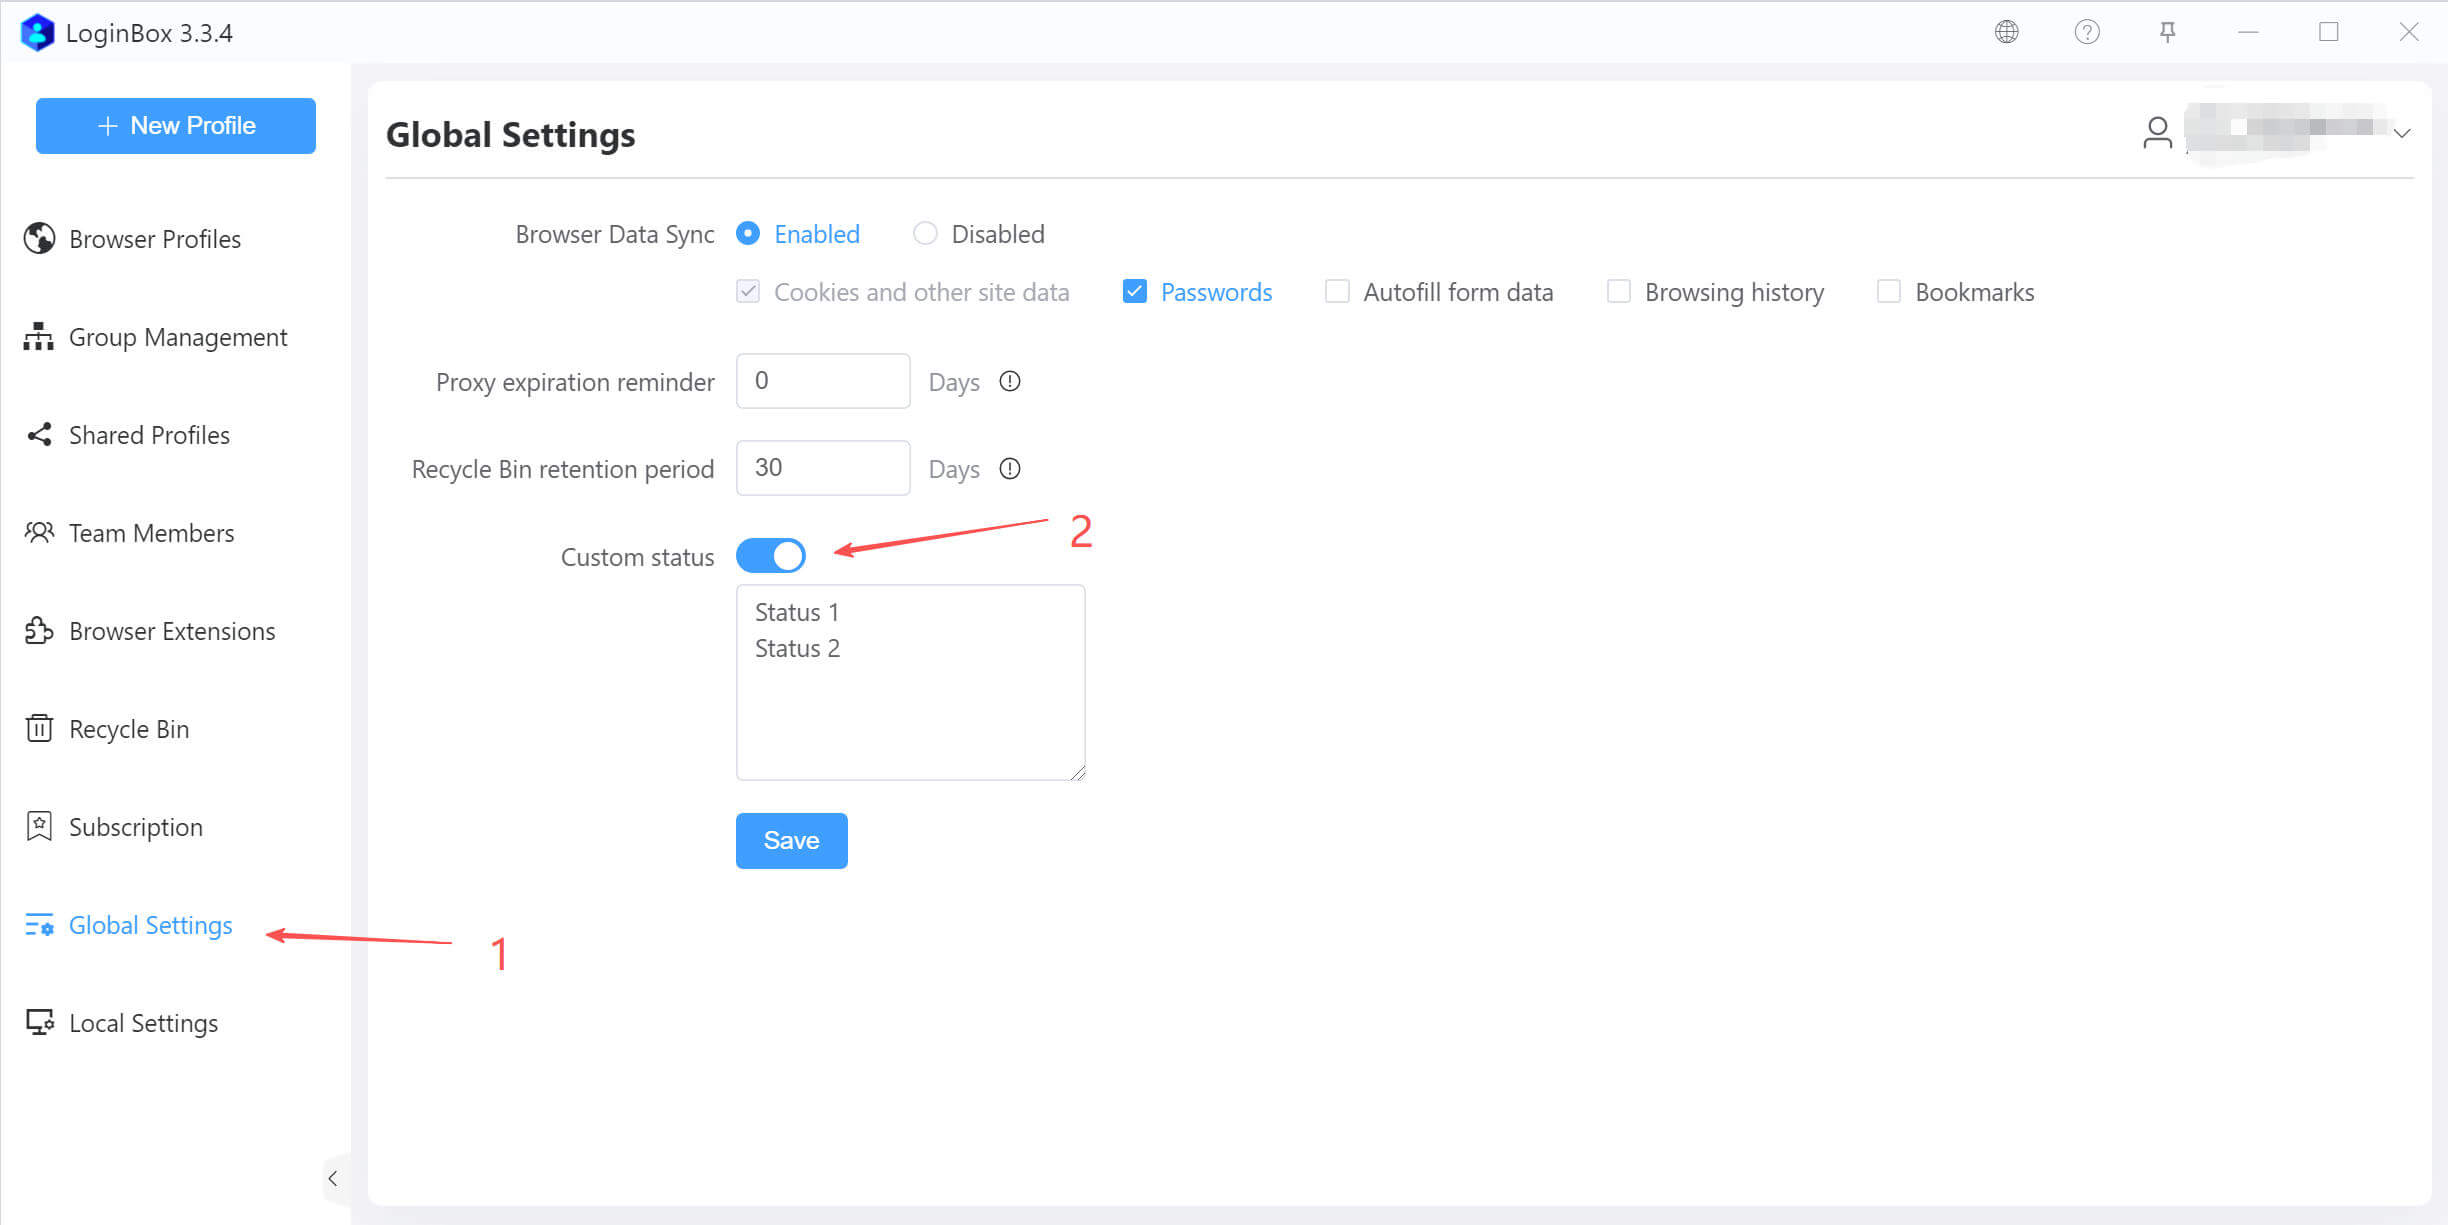Click the proxy expiration reminder info icon
This screenshot has height=1225, width=2448.
[x=1010, y=381]
